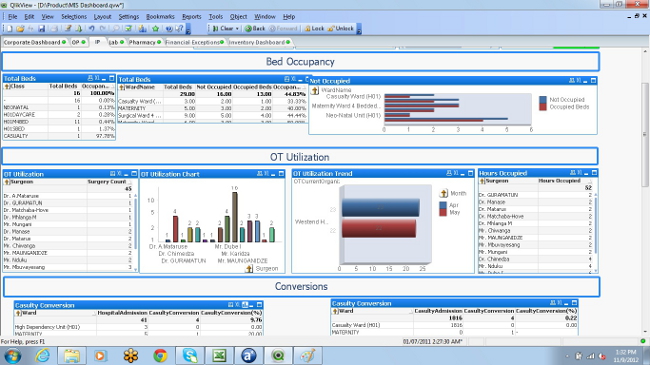Viewport: 650px width, 365px height.
Task: Open the Windows Start button
Action: pyautogui.click(x=12, y=356)
